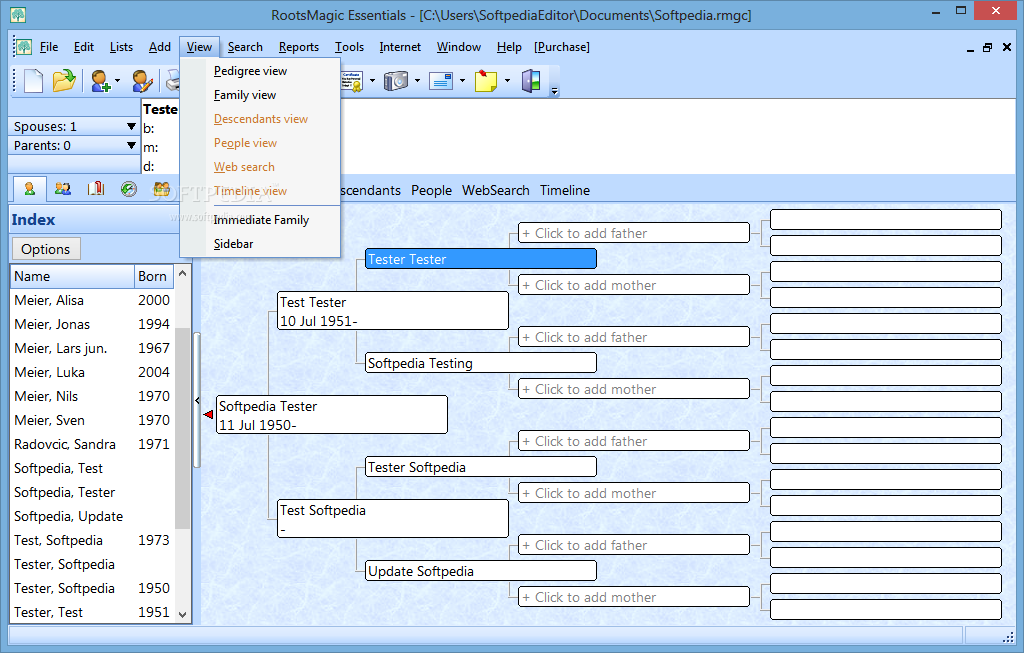Sort index by the Name column header

[72, 276]
